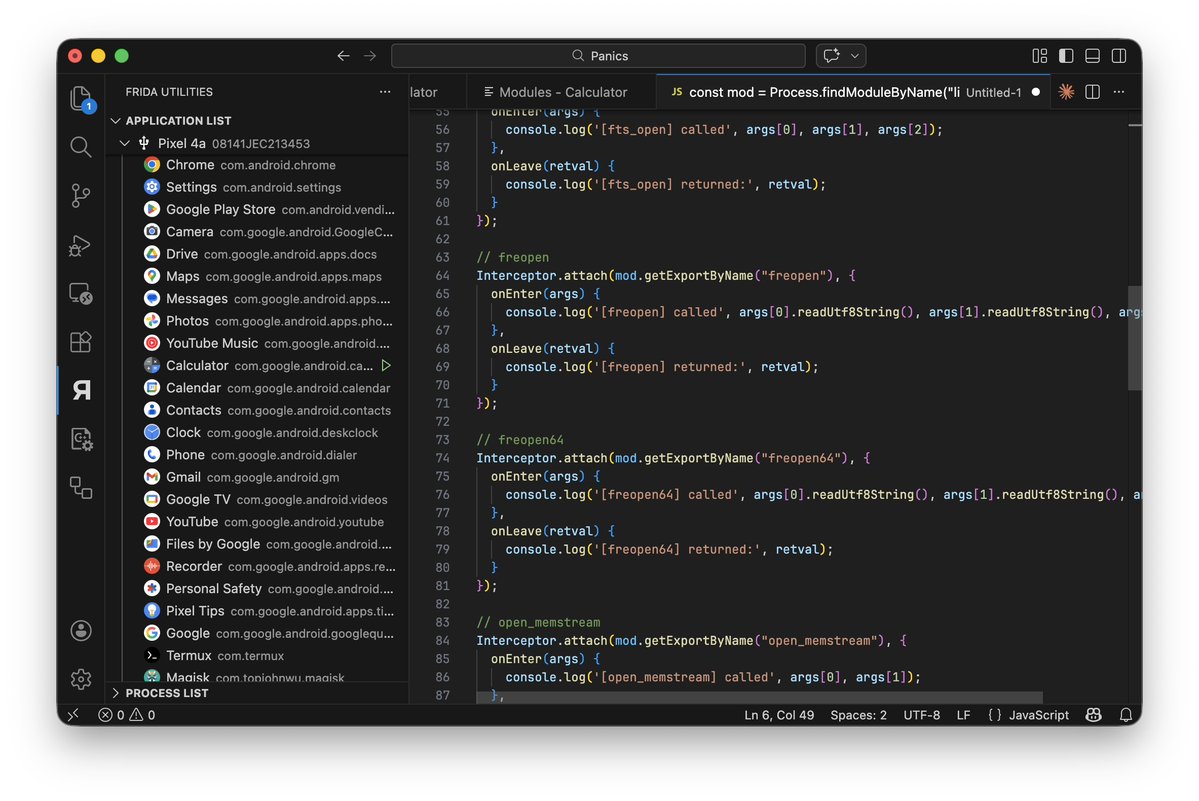1199x801 pixels.
Task: Click the Copilot icon in status bar
Action: point(1093,714)
